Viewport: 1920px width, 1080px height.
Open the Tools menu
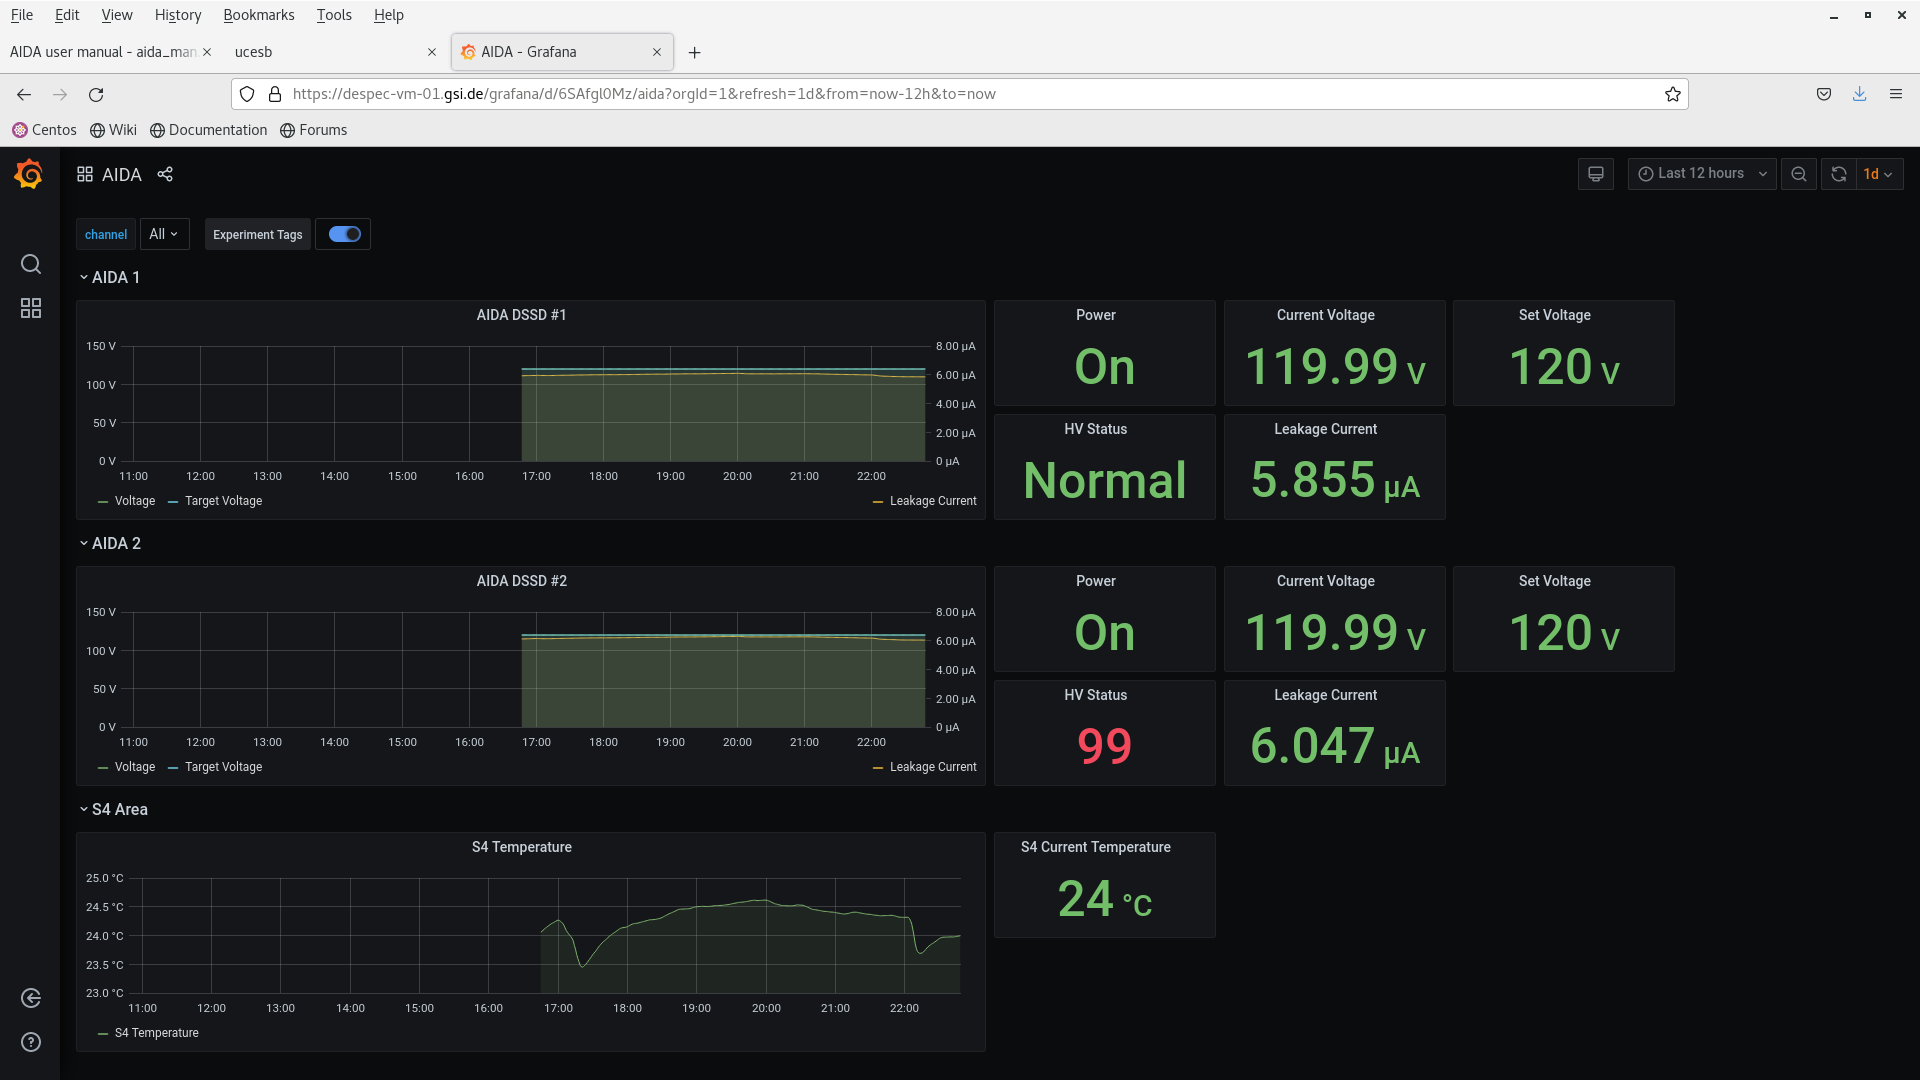[334, 15]
